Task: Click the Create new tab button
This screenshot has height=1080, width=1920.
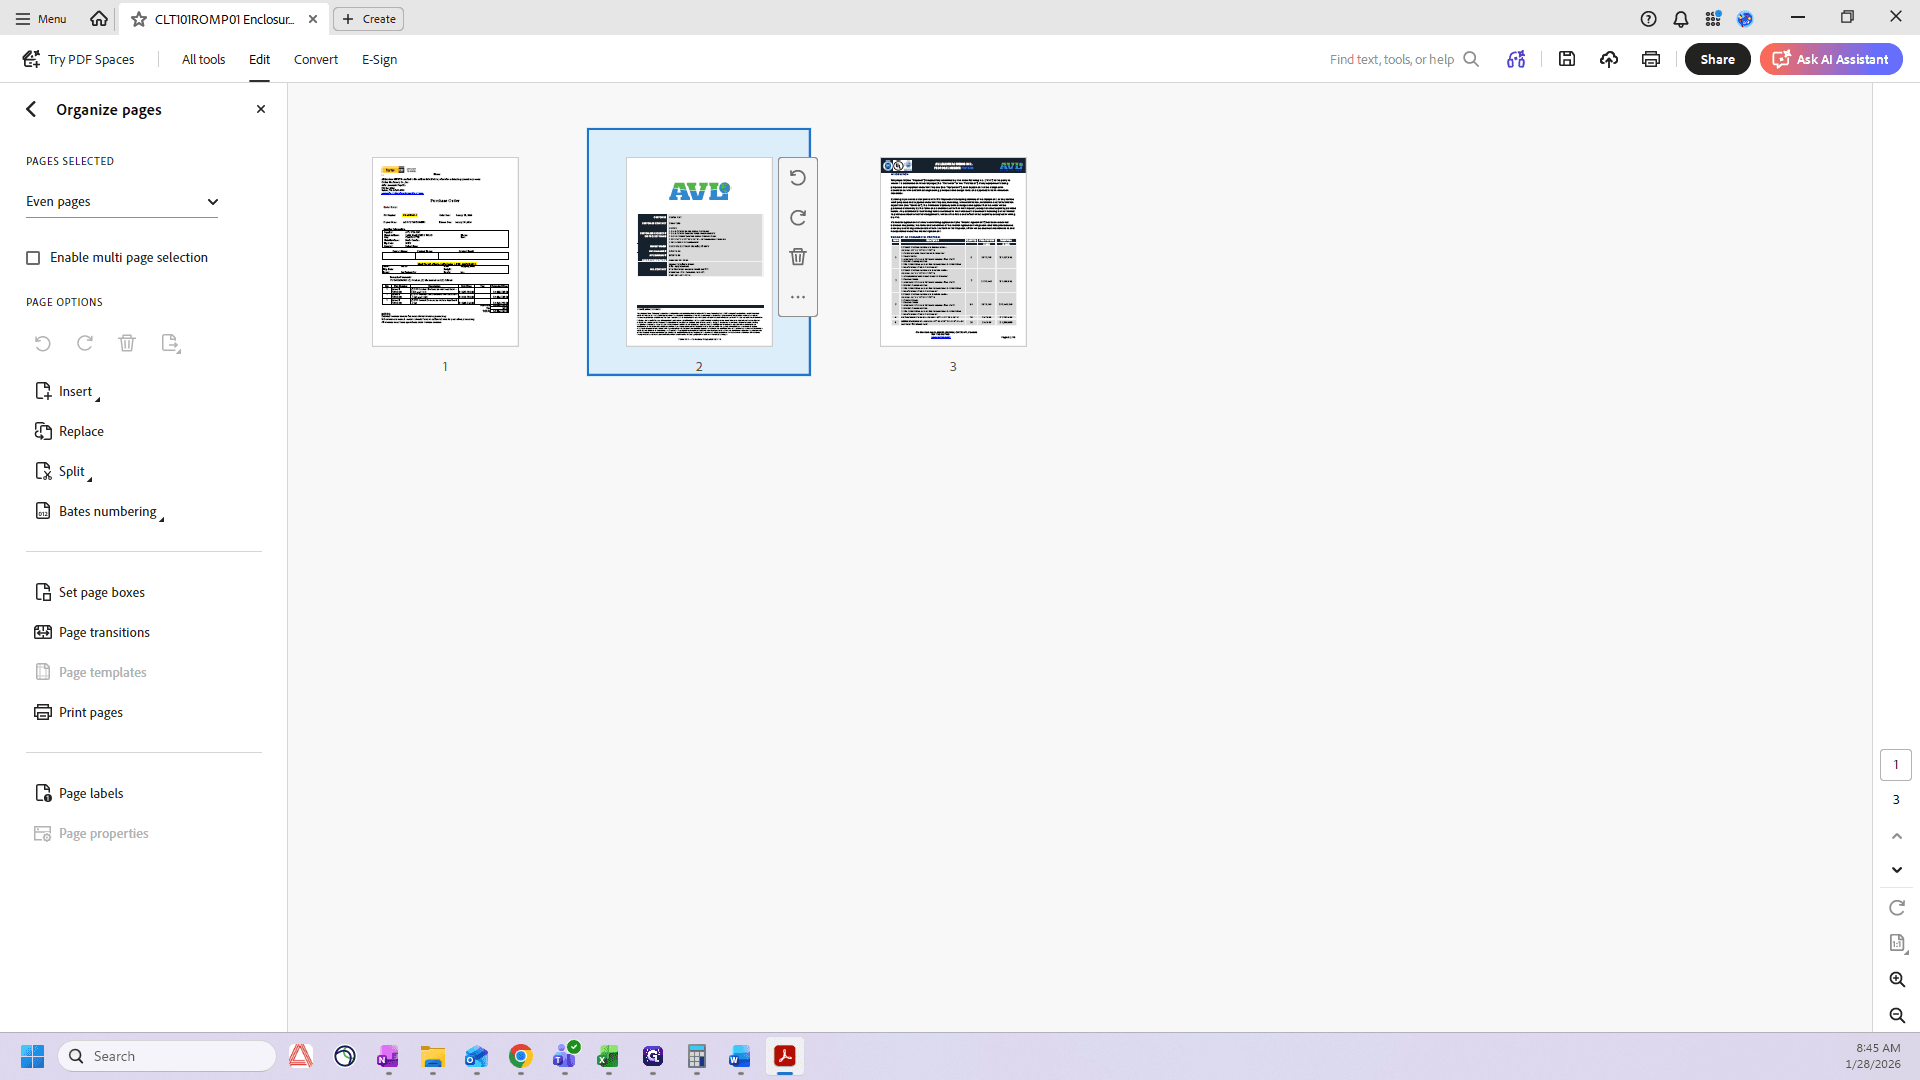Action: (369, 19)
